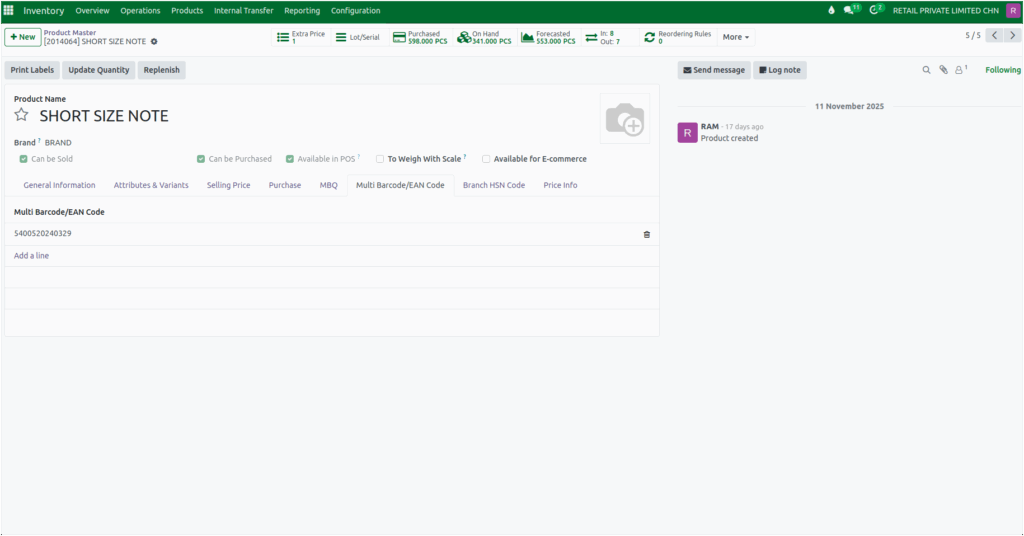Expand the More dropdown
The image size is (1024, 536).
point(736,37)
